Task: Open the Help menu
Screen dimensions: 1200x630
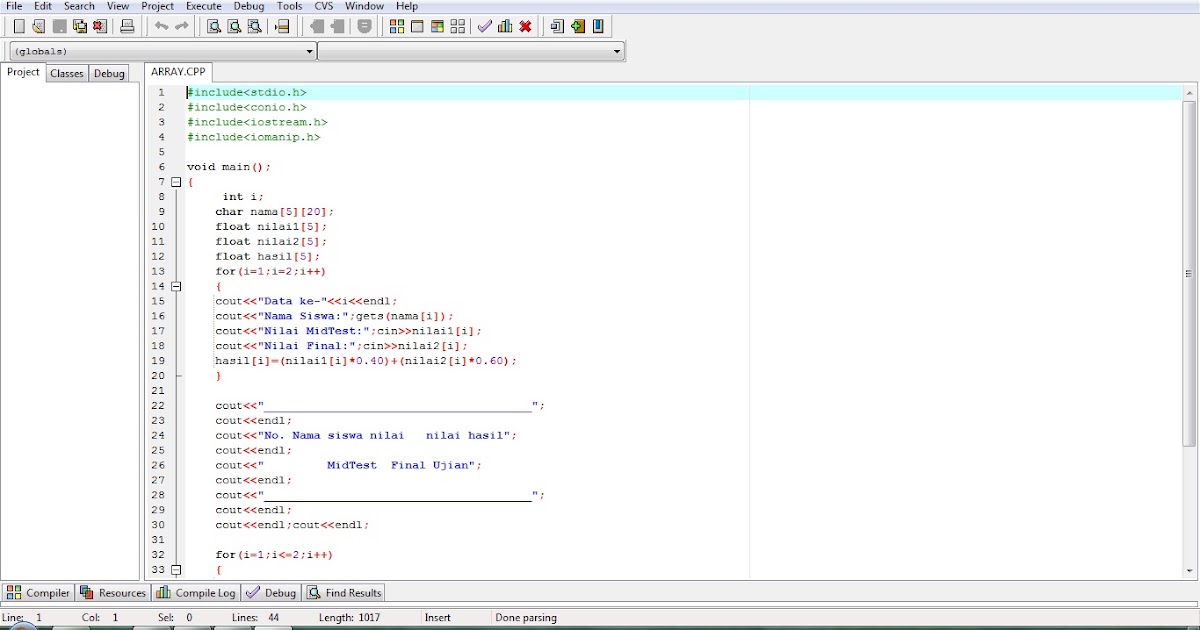Action: click(x=407, y=6)
